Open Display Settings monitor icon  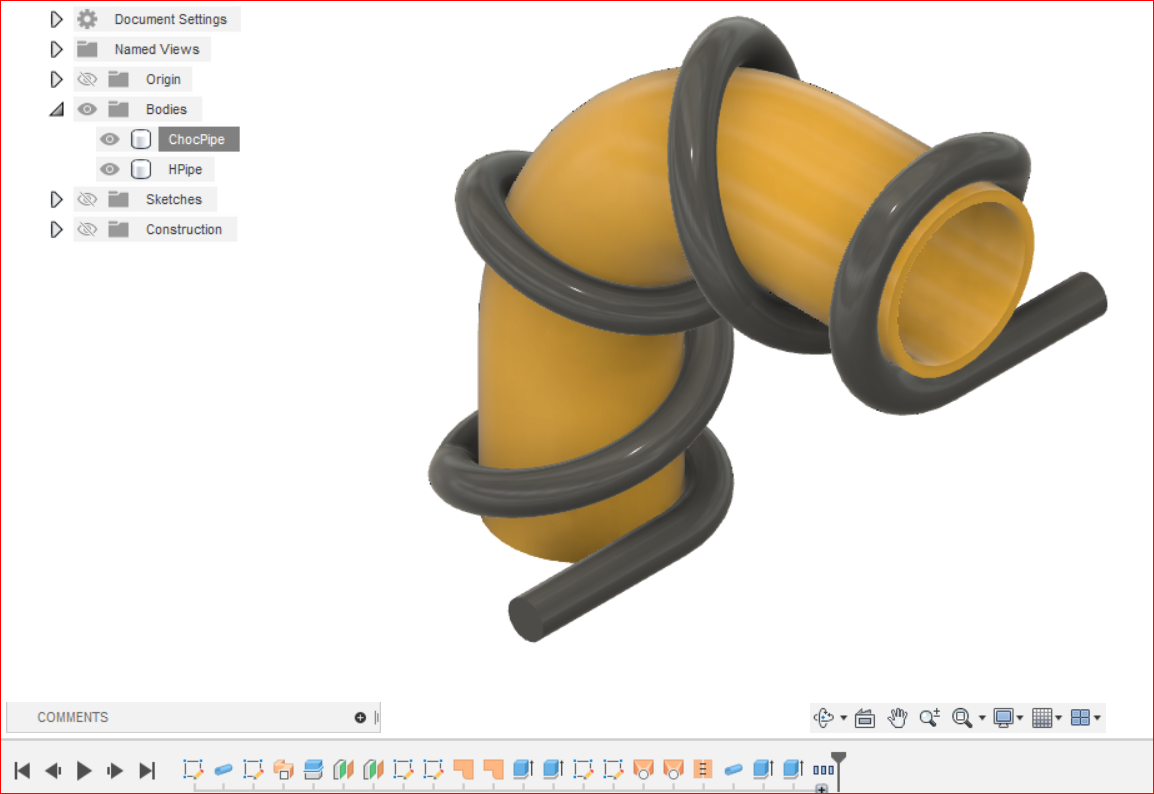click(1003, 717)
